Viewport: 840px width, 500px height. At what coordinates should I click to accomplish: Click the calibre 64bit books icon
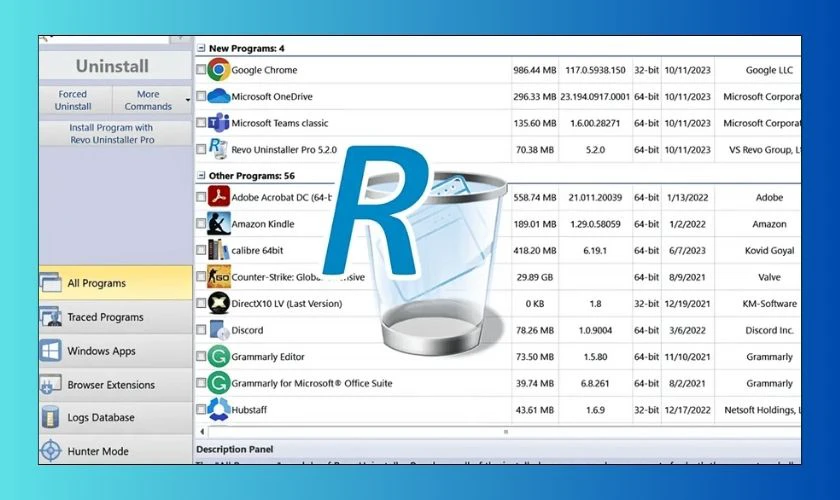coord(219,250)
